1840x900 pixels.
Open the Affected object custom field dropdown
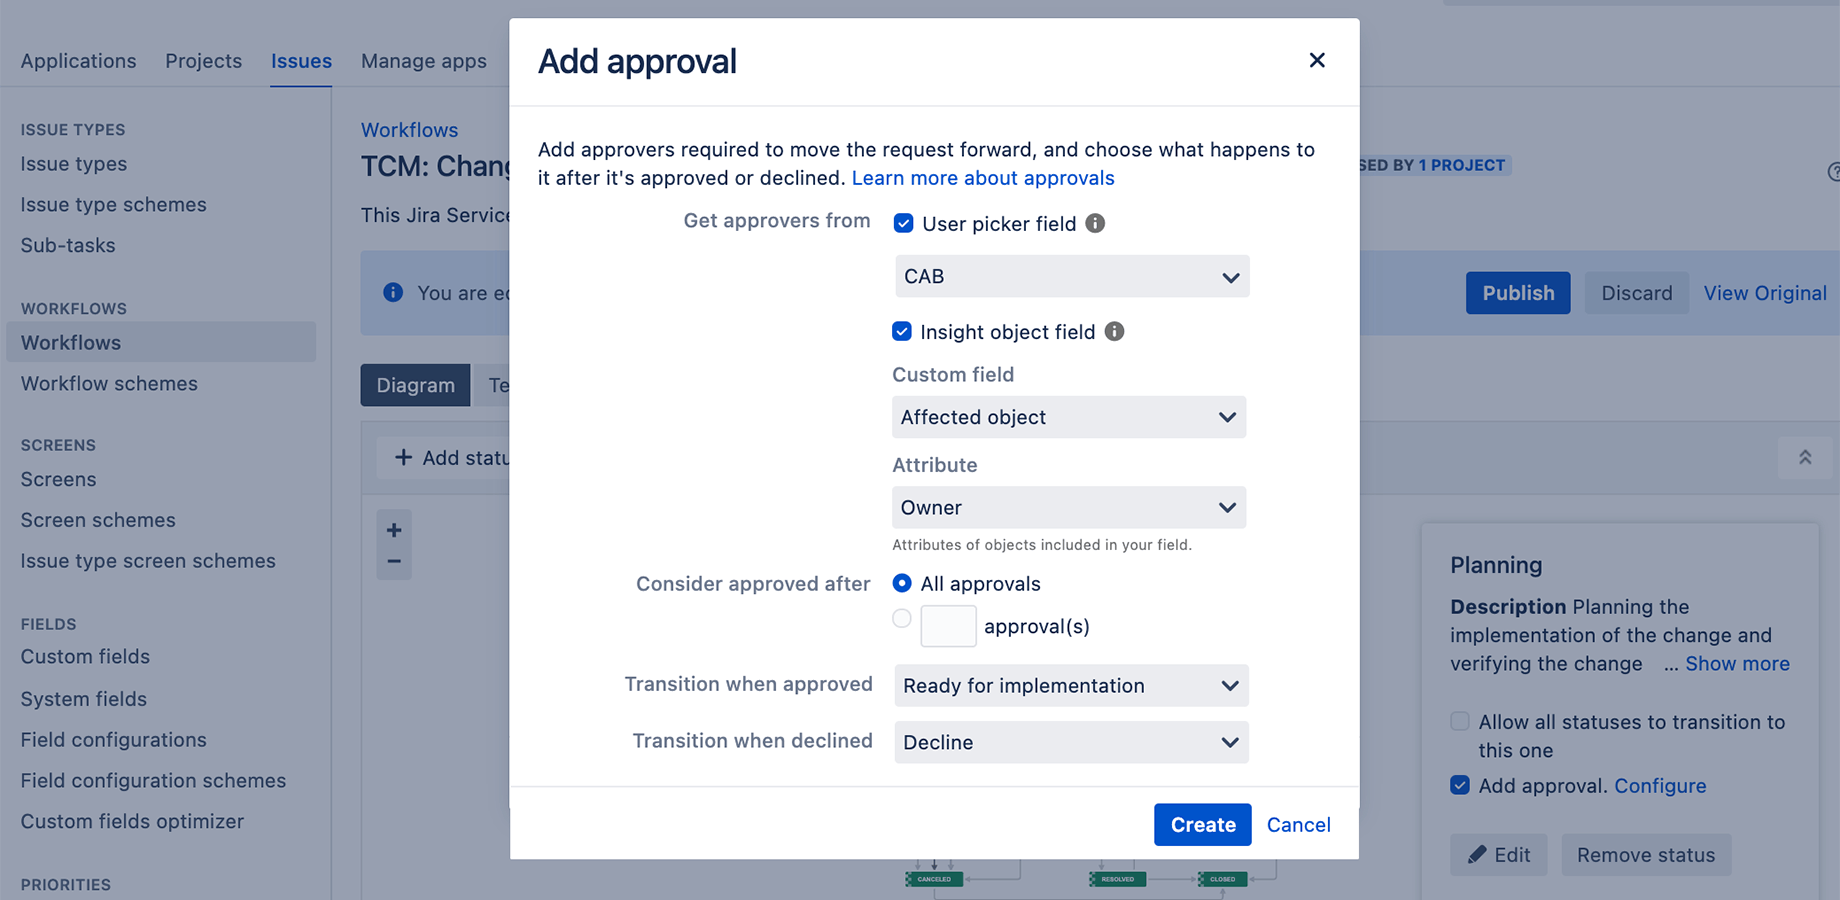pyautogui.click(x=1069, y=417)
